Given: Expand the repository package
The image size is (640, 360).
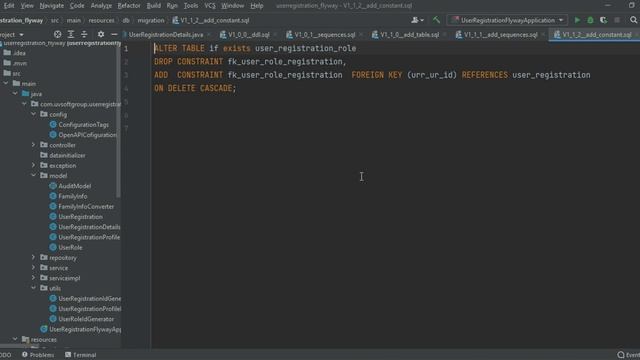Looking at the screenshot, I should 33,258.
